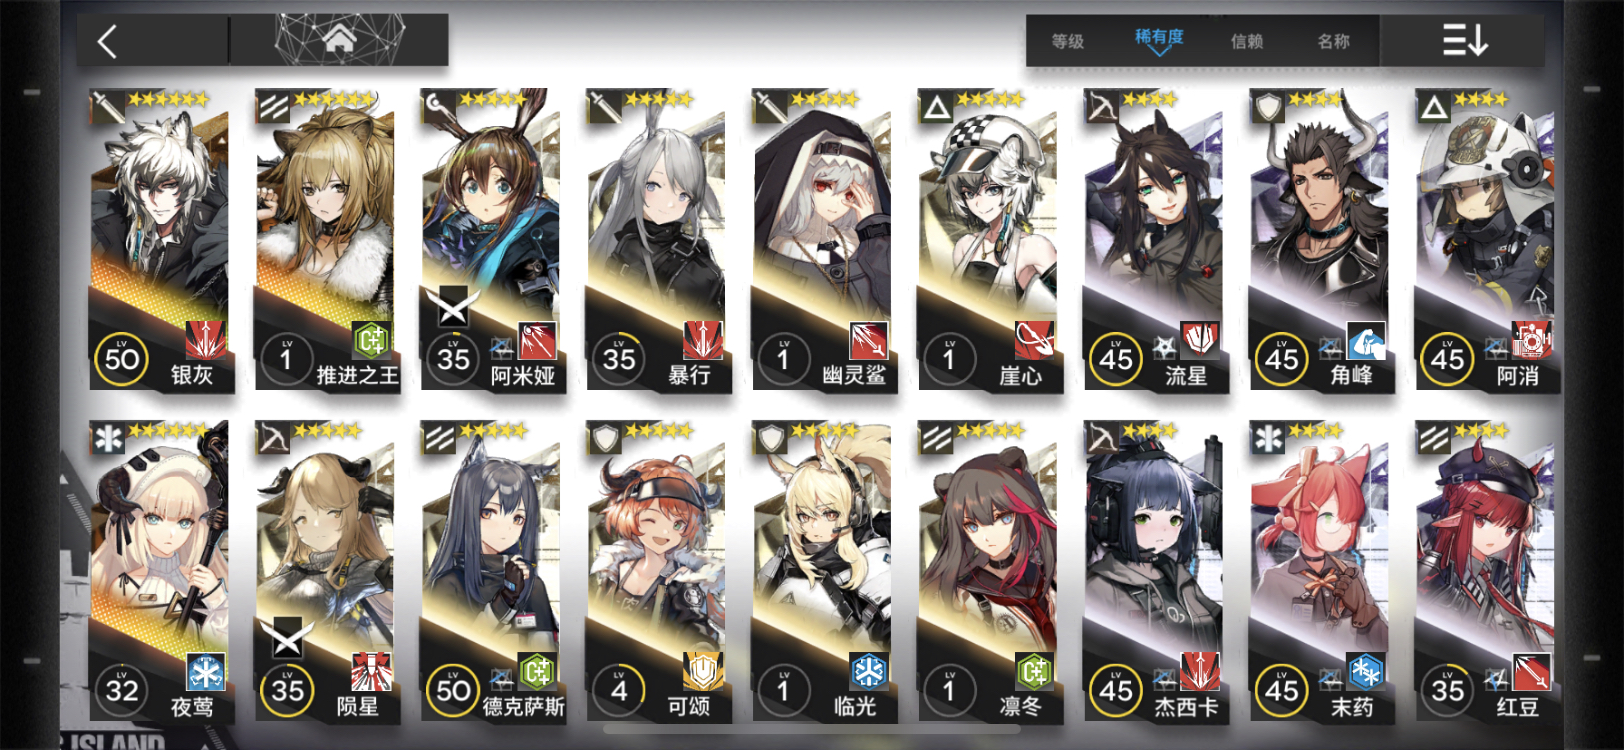Open operator 幽灵鲨 card
This screenshot has width=1624, height=750.
(822, 240)
